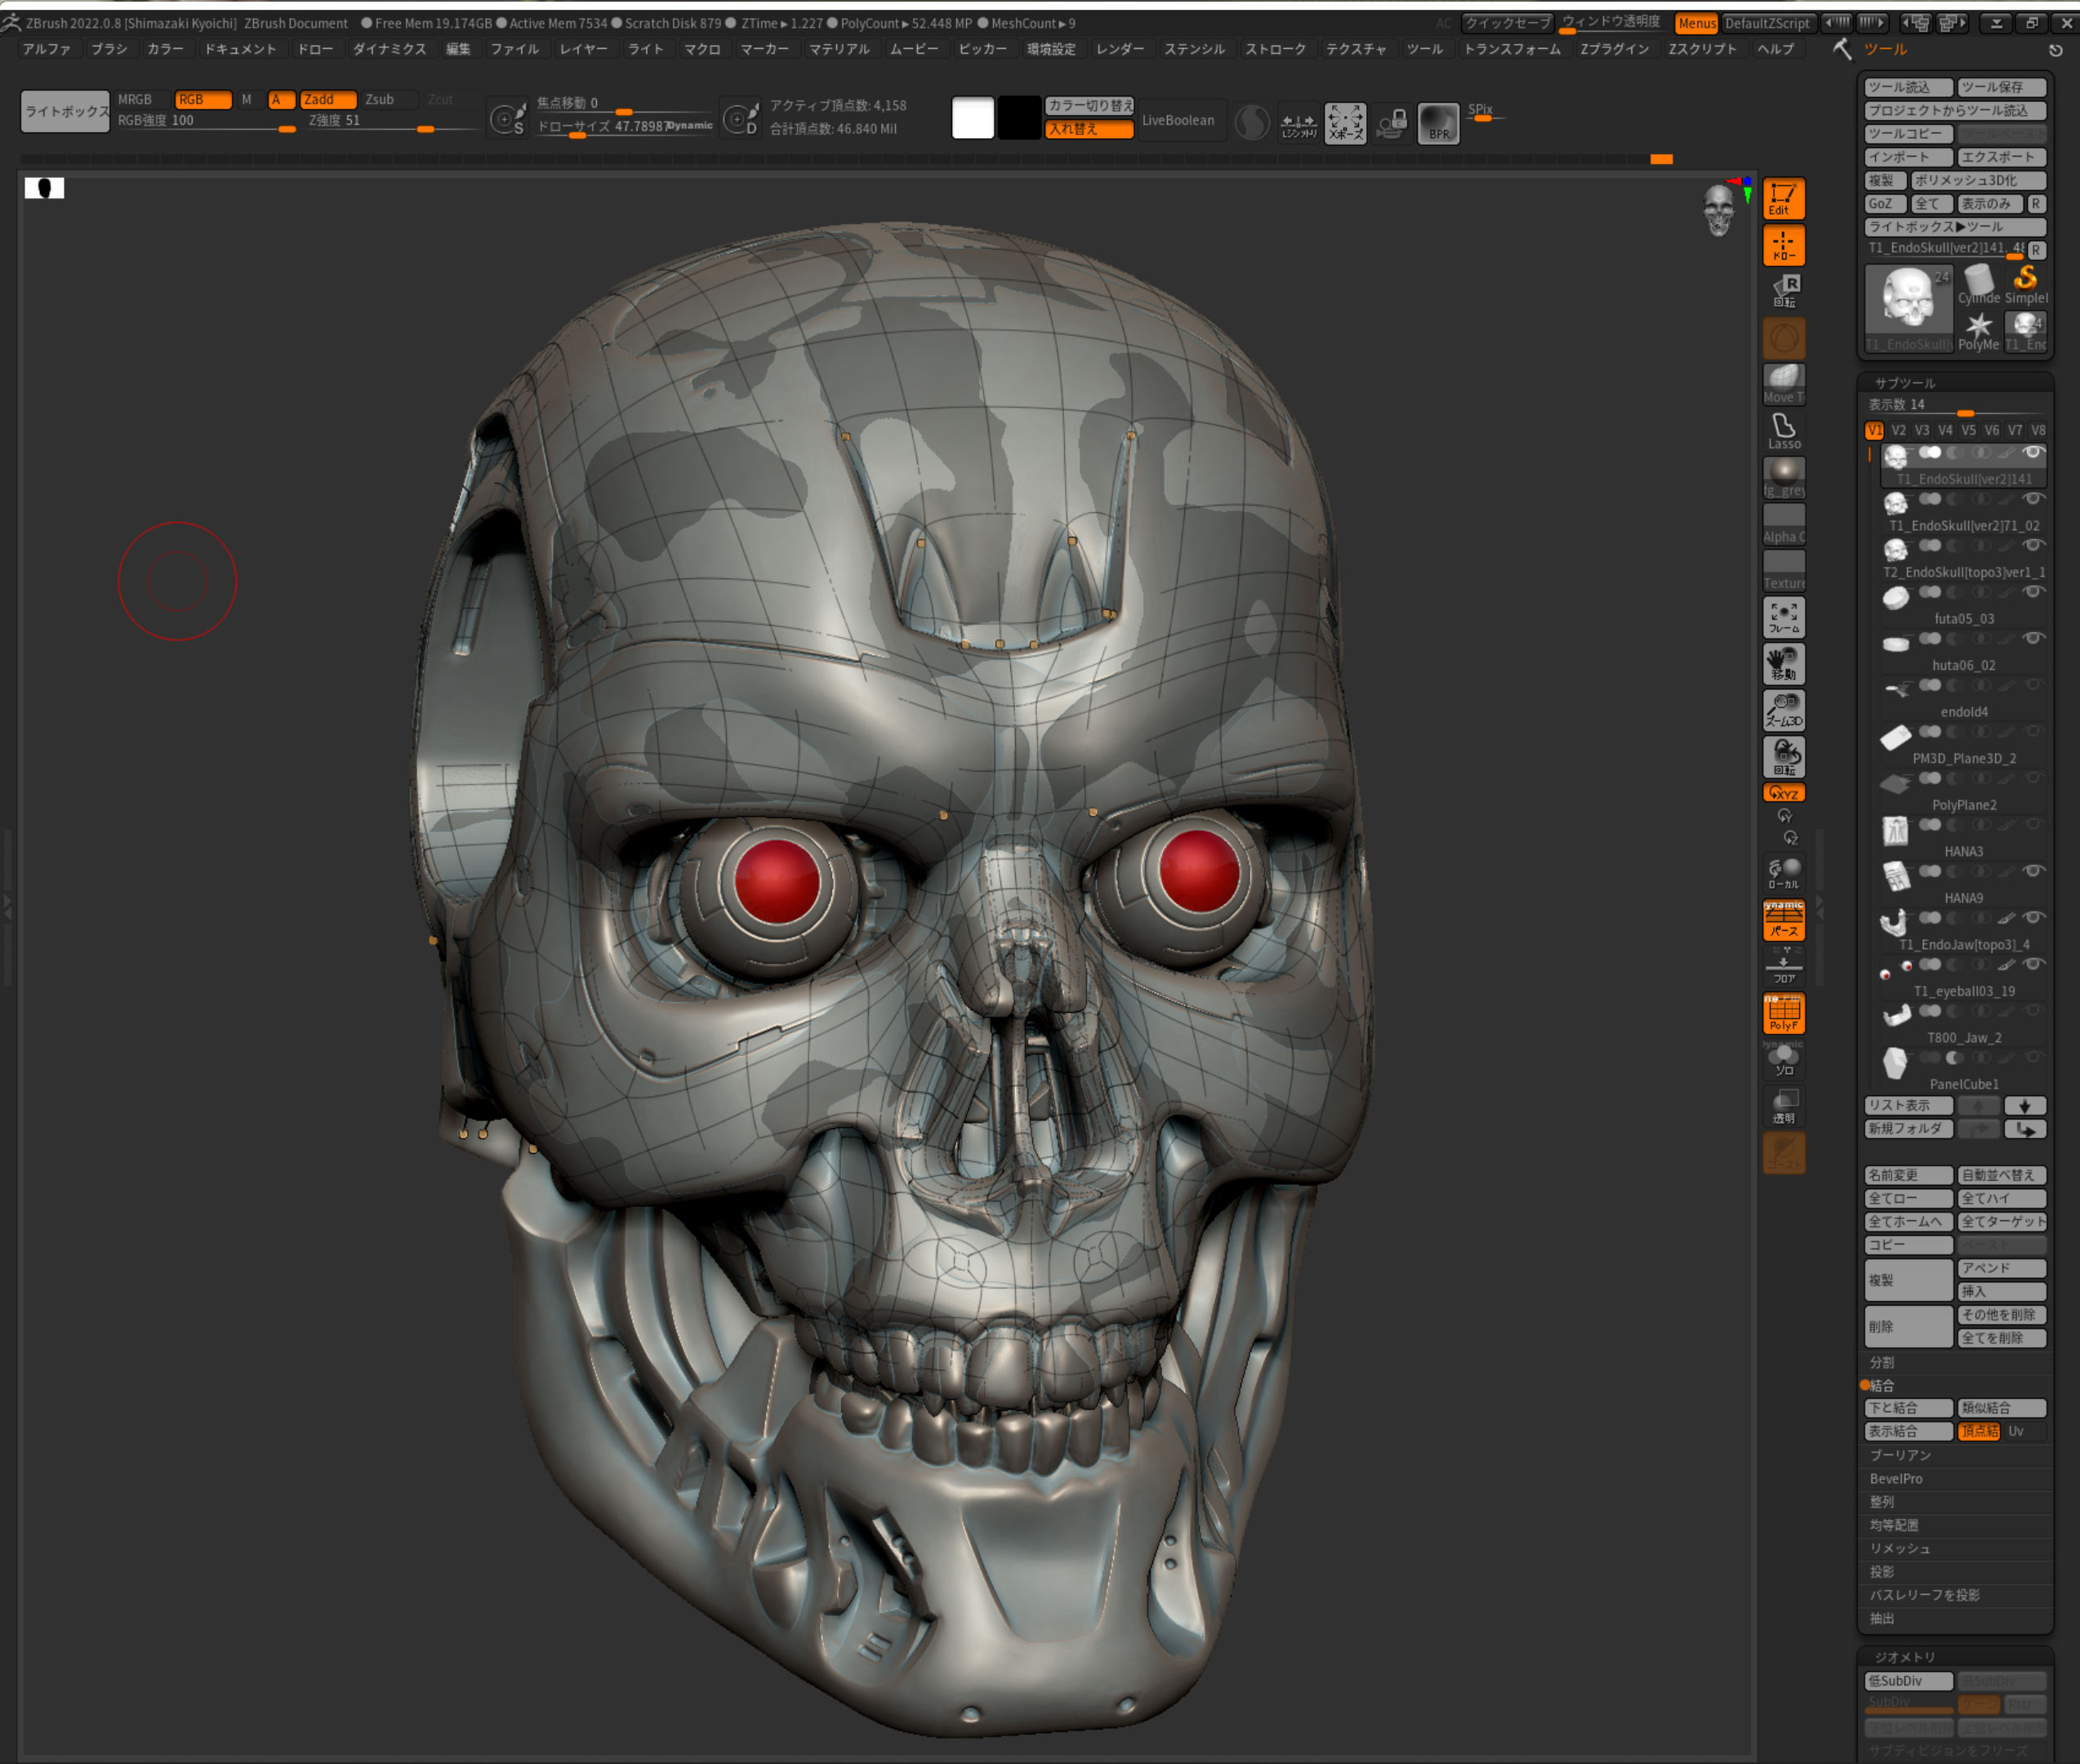Open the Alpha selector thumbnail
This screenshot has height=1764, width=2080.
1783,524
